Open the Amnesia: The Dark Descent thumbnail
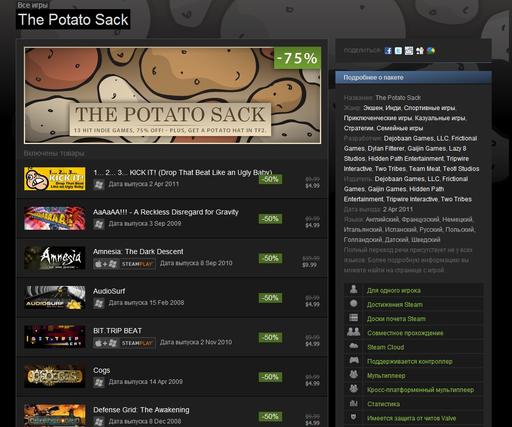The width and height of the screenshot is (512, 427). coord(55,258)
